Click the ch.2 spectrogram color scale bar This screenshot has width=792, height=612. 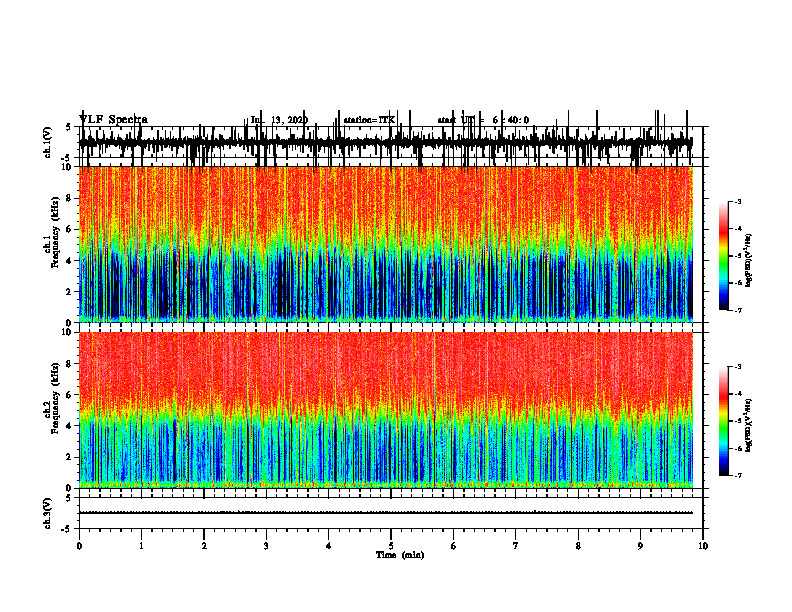(723, 421)
